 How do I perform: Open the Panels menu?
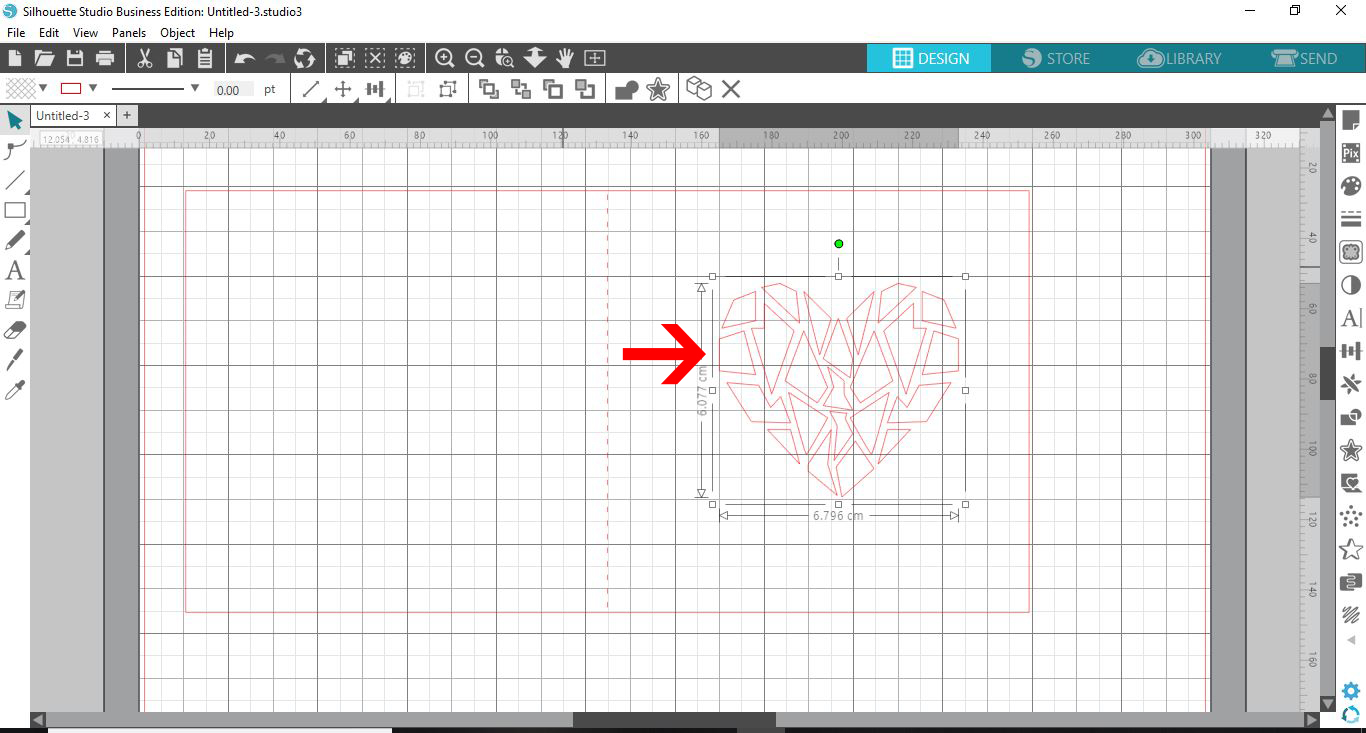tap(129, 33)
